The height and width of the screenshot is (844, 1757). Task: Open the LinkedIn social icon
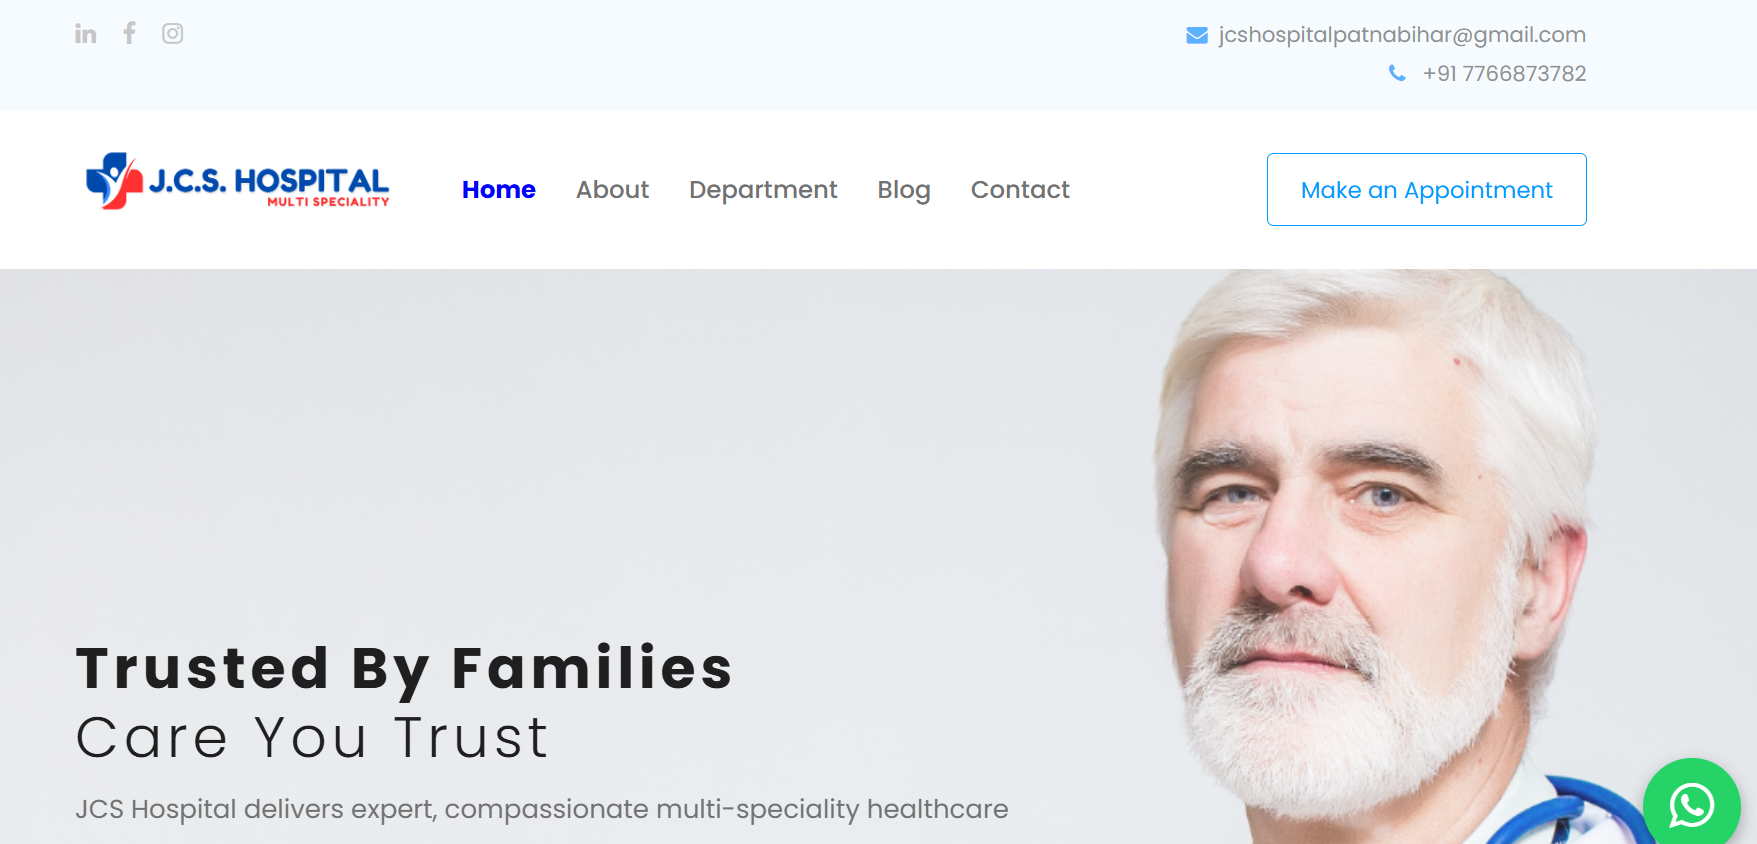tap(86, 34)
